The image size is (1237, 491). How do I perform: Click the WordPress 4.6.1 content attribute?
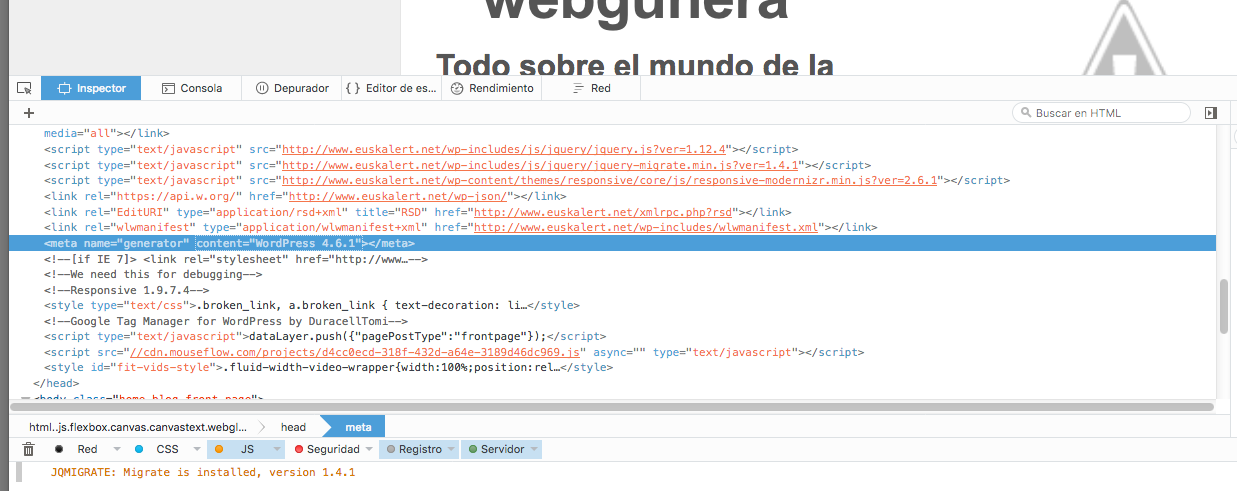pyautogui.click(x=278, y=243)
